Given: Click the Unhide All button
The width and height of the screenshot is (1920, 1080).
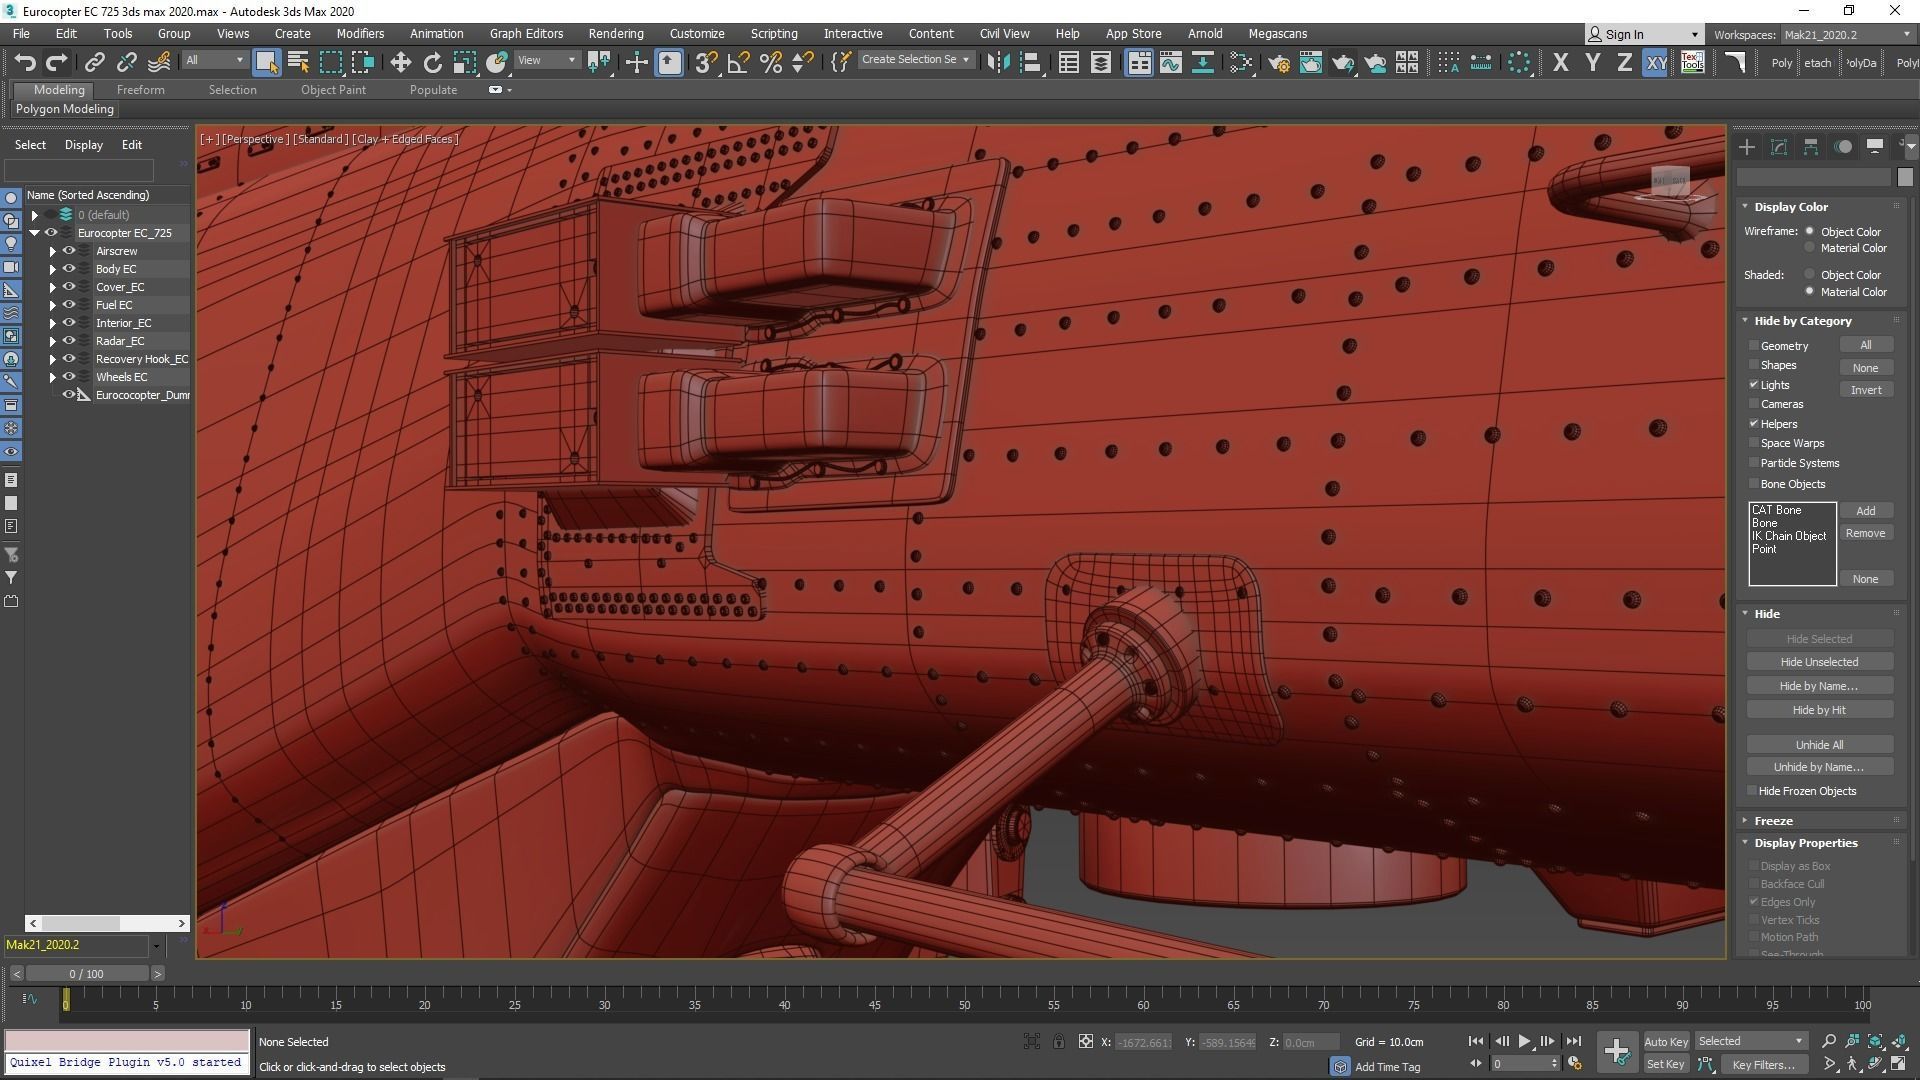Looking at the screenshot, I should click(1818, 745).
